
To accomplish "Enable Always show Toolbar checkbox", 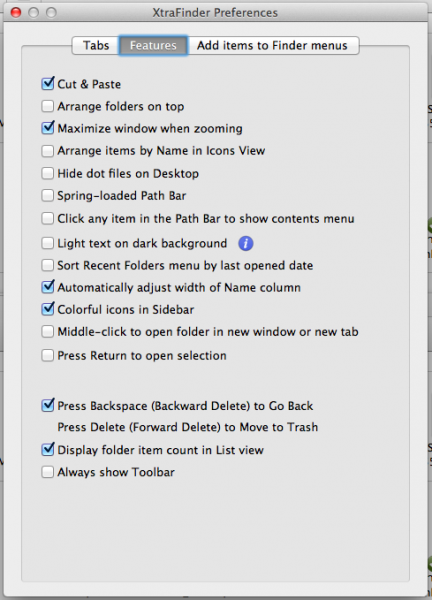I will pos(47,472).
